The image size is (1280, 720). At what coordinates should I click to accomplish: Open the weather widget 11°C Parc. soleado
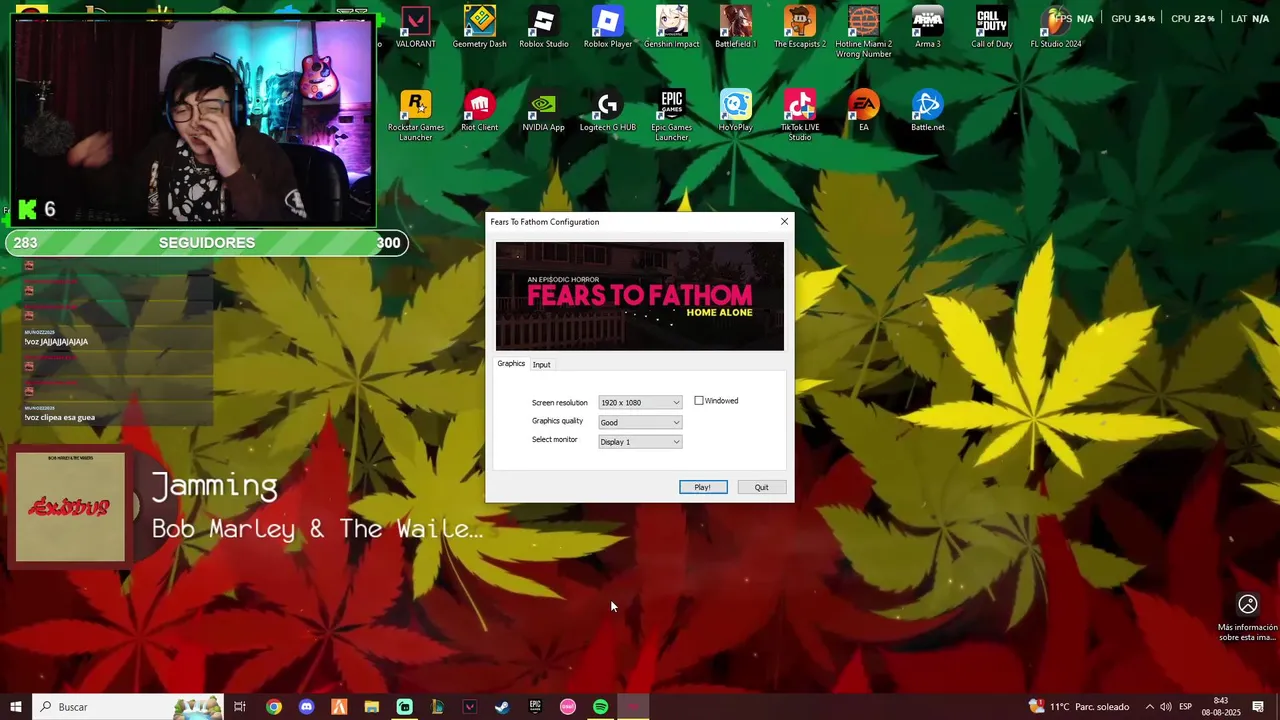pos(1078,707)
